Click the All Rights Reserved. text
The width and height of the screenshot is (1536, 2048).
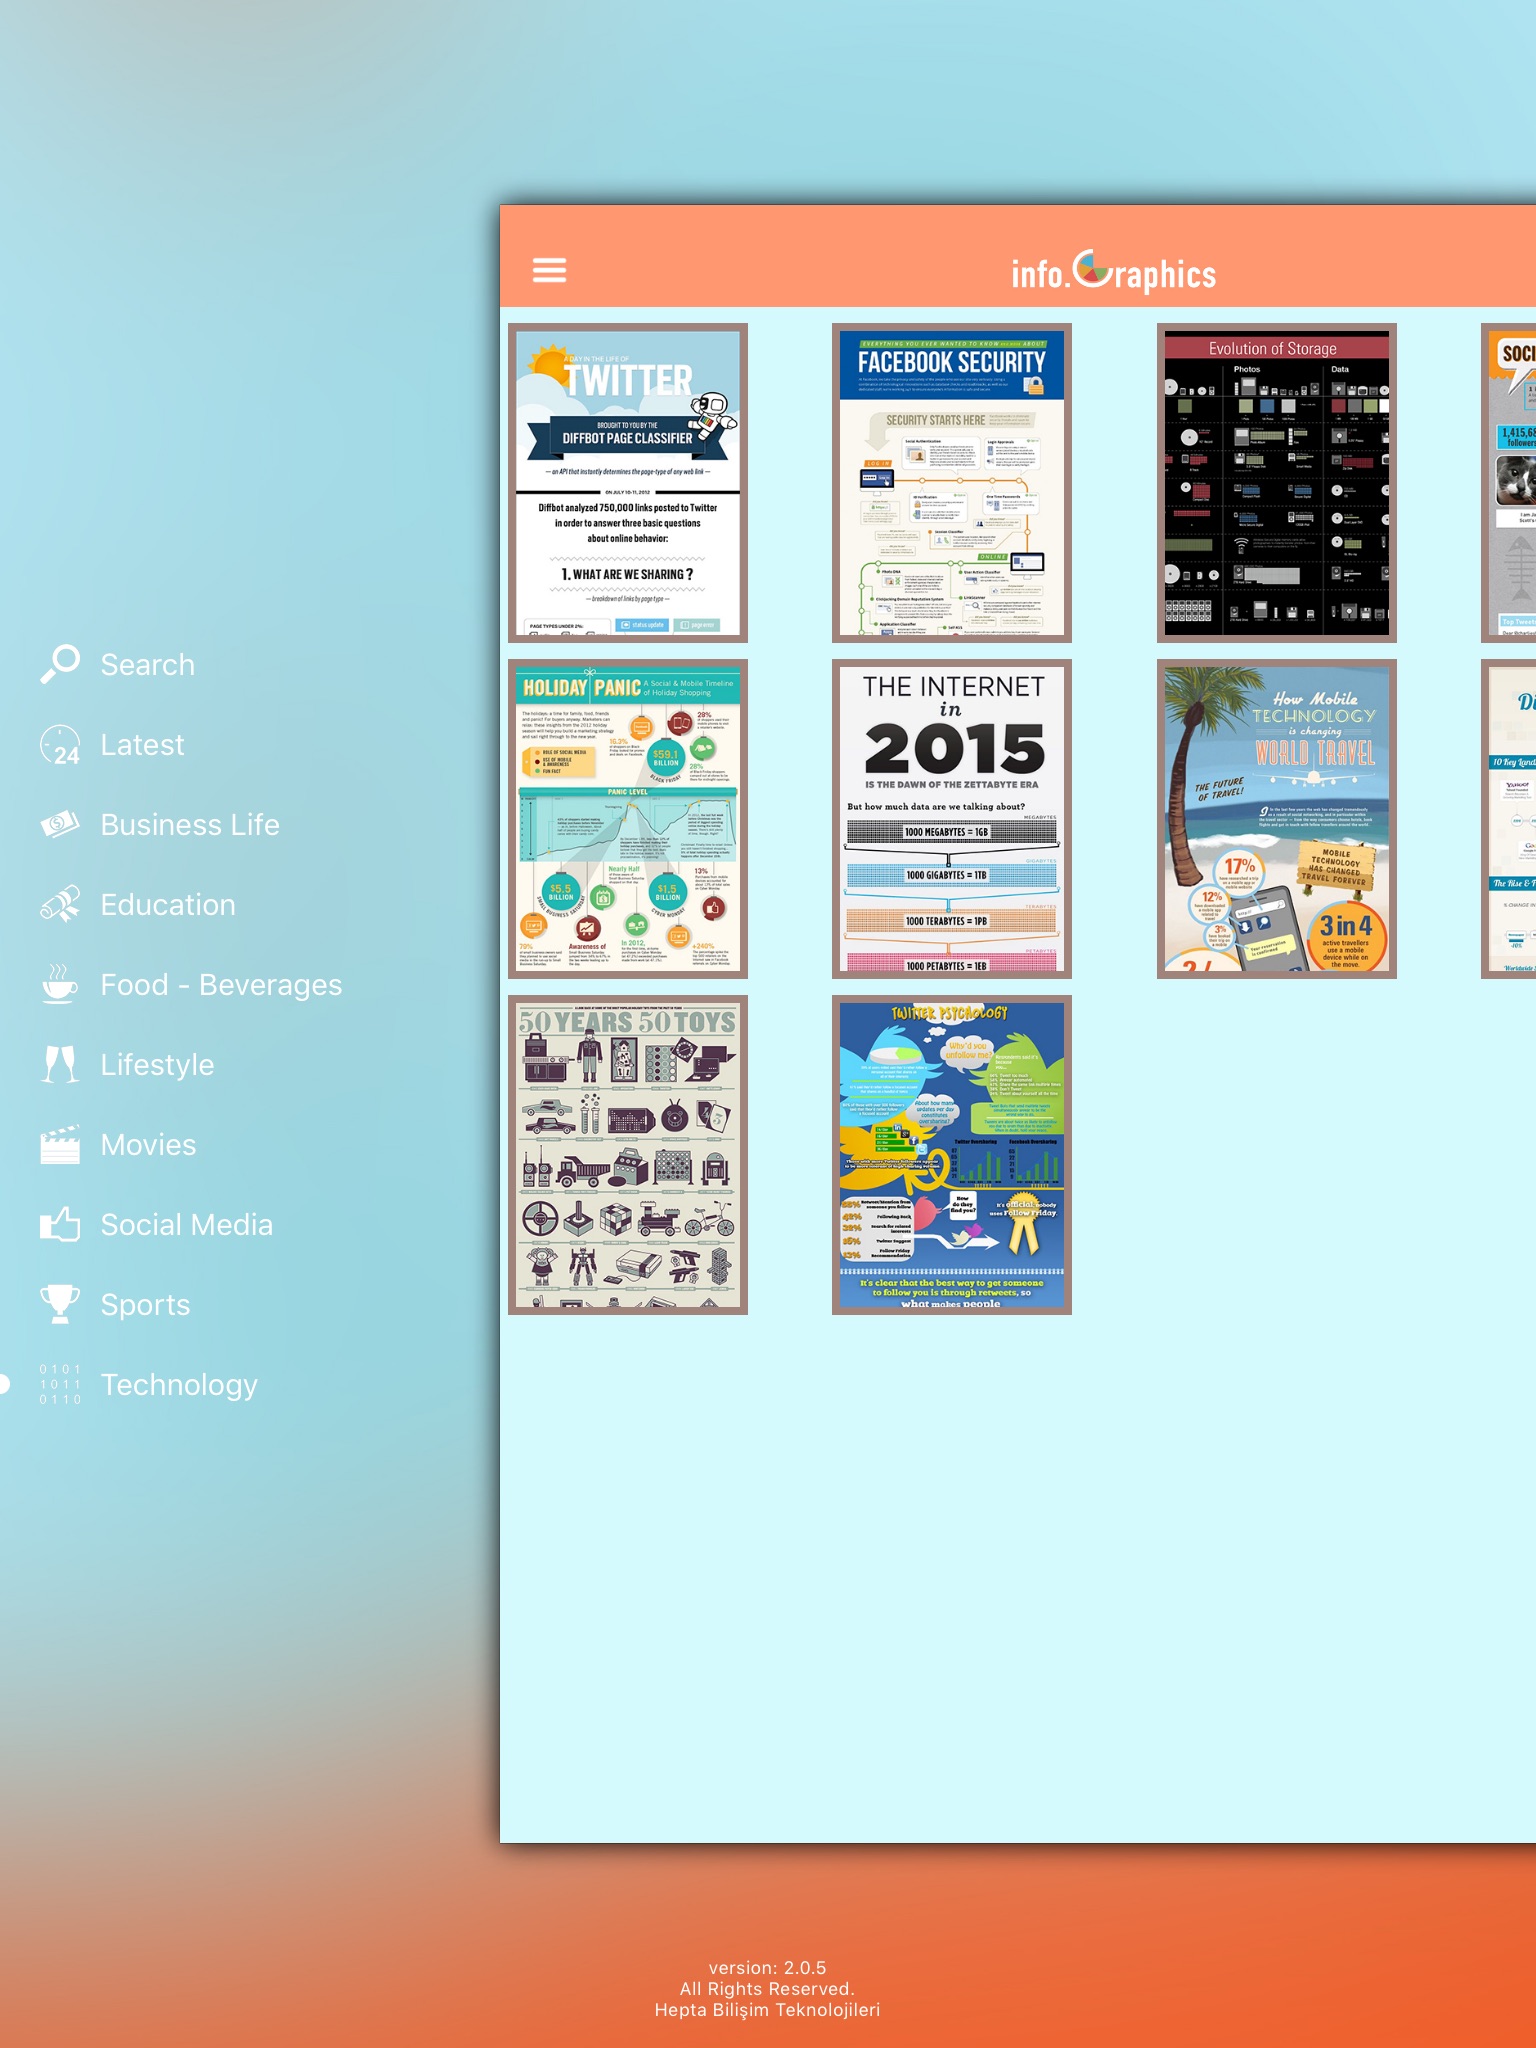point(768,1989)
